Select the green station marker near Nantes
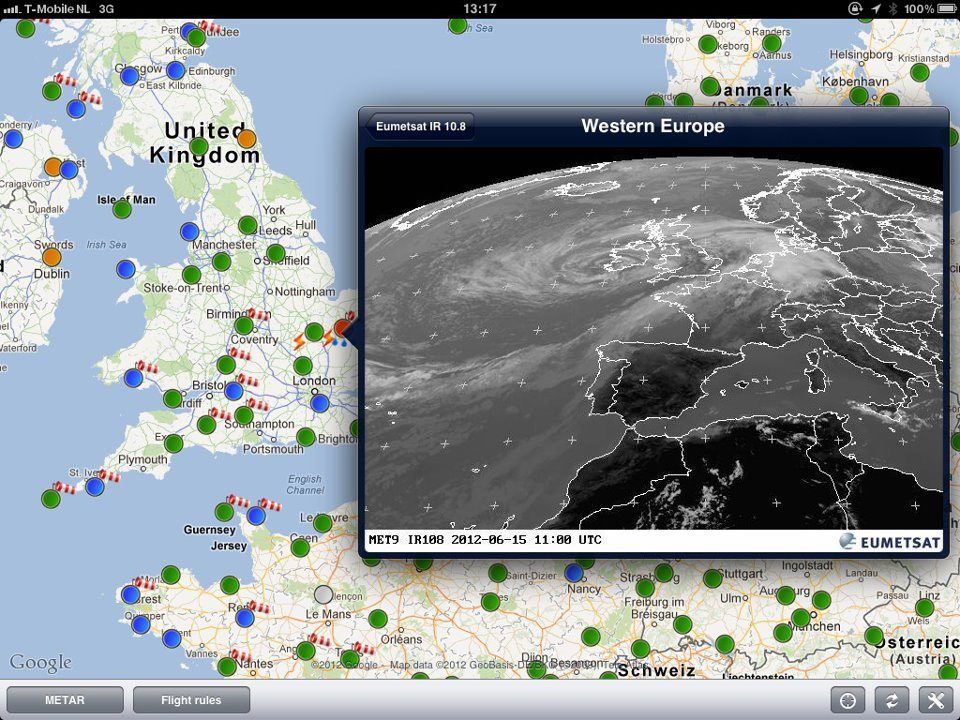Screen dimensions: 960x720 coord(227,666)
